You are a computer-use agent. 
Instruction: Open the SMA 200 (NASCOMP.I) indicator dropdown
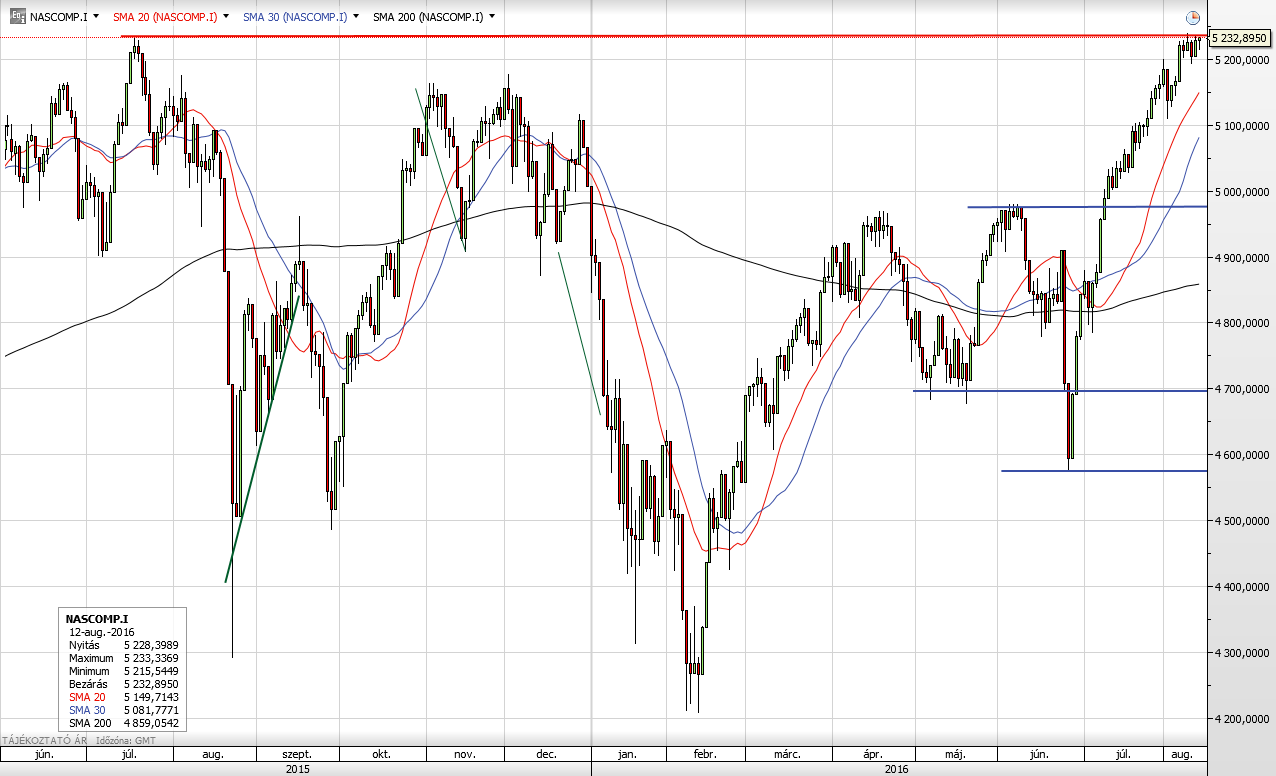tap(492, 17)
